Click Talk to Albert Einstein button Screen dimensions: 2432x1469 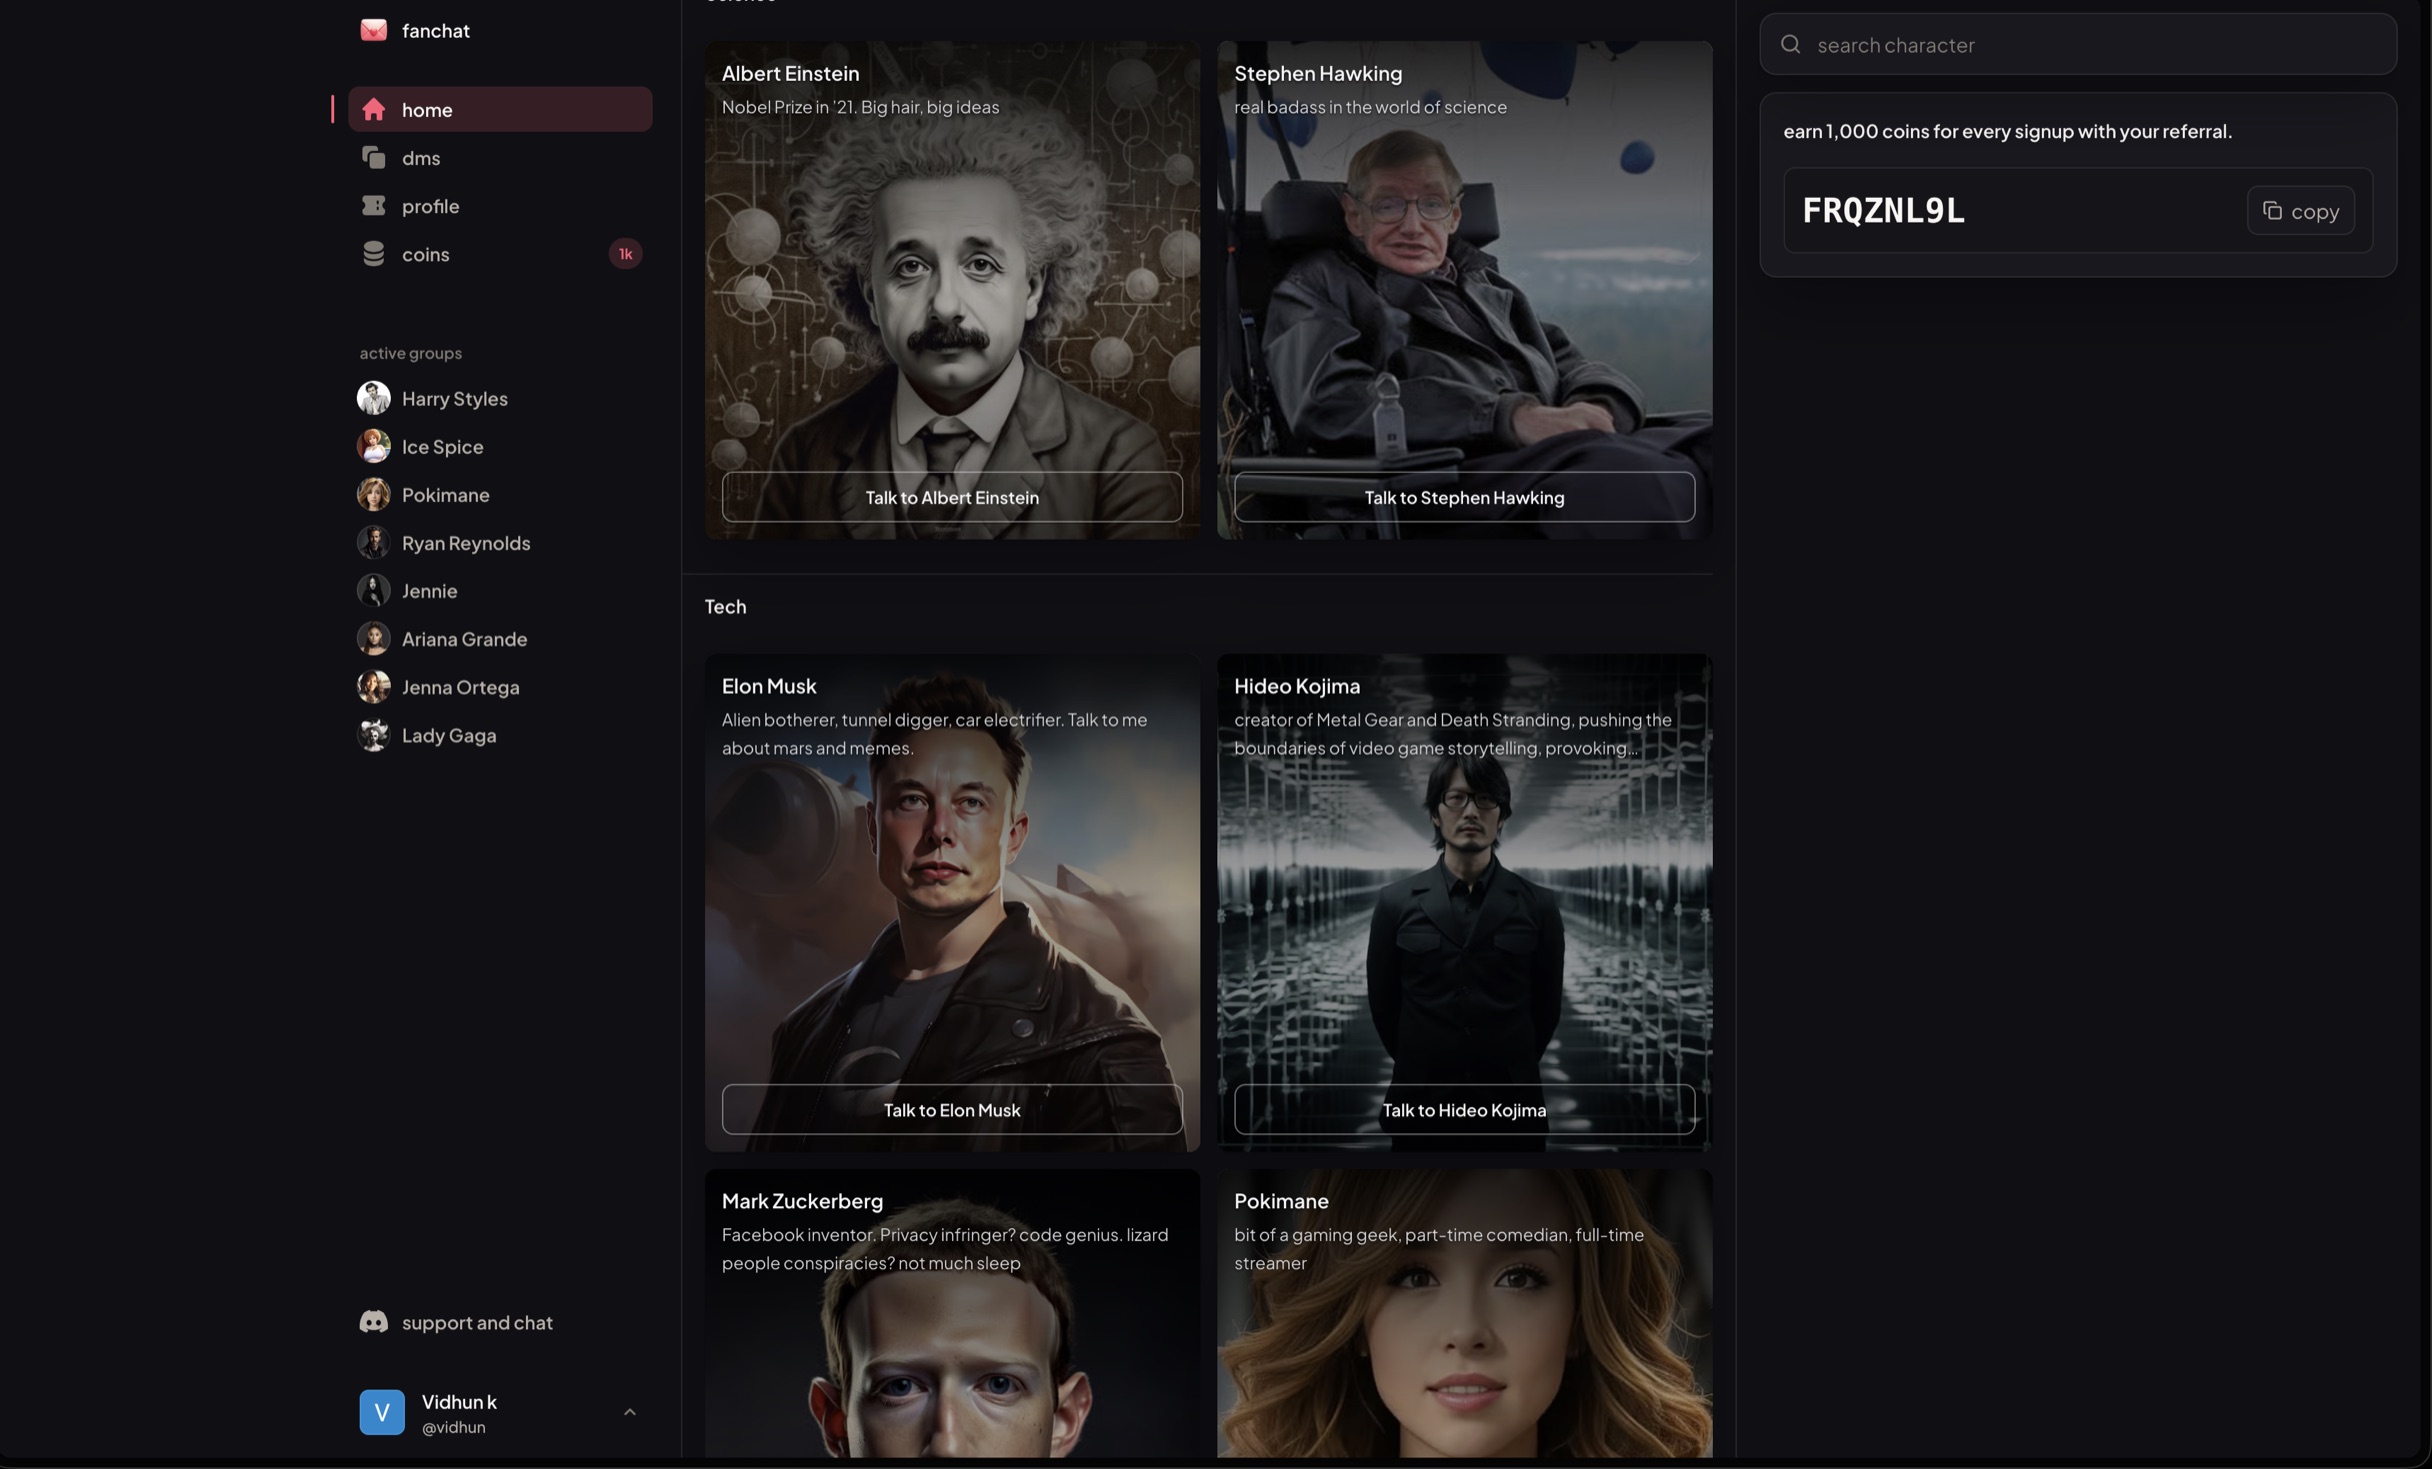[952, 497]
